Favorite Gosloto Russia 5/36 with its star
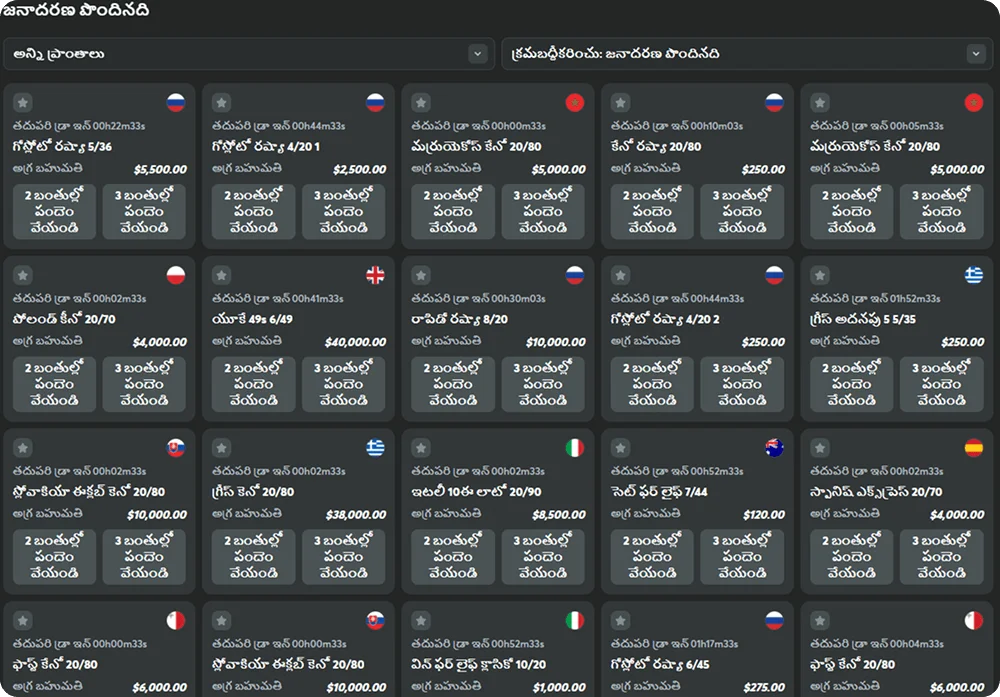1000x697 pixels. 22,103
